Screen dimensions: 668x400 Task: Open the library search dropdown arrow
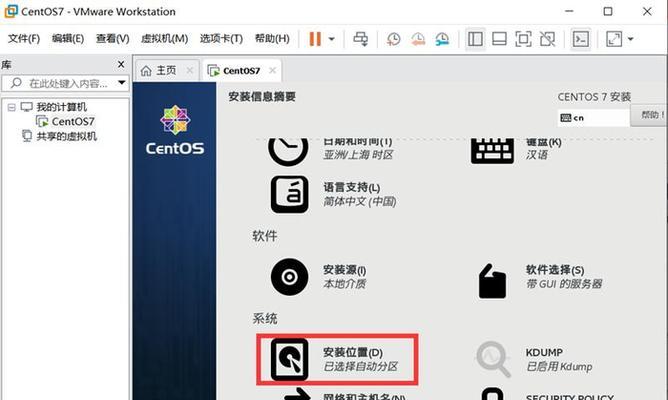tap(122, 83)
